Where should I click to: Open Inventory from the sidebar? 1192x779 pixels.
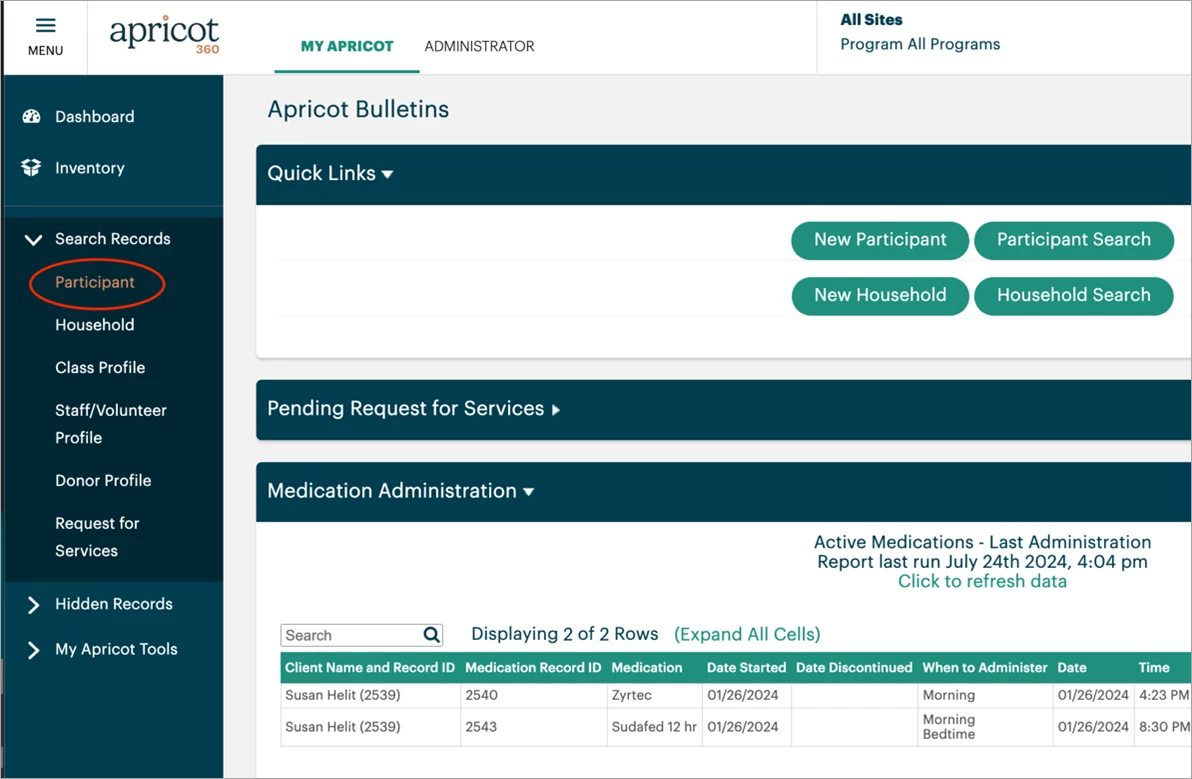coord(90,168)
